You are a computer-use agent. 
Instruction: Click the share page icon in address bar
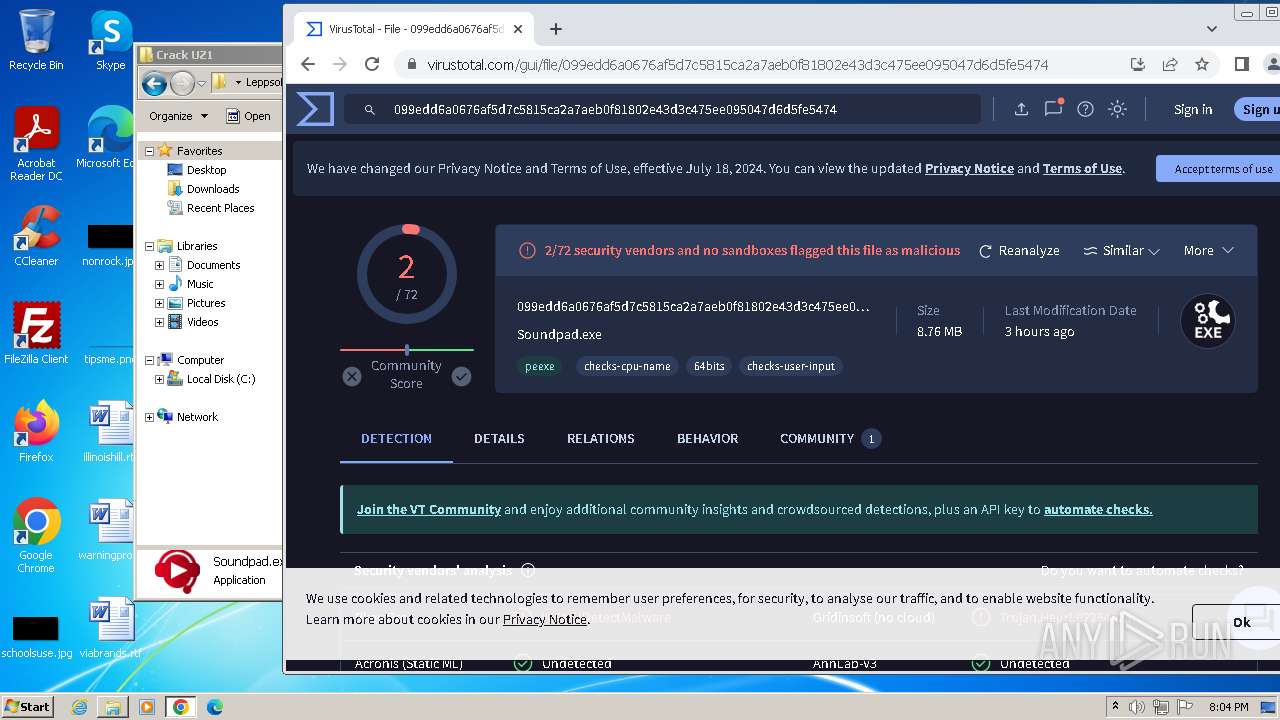[1170, 64]
